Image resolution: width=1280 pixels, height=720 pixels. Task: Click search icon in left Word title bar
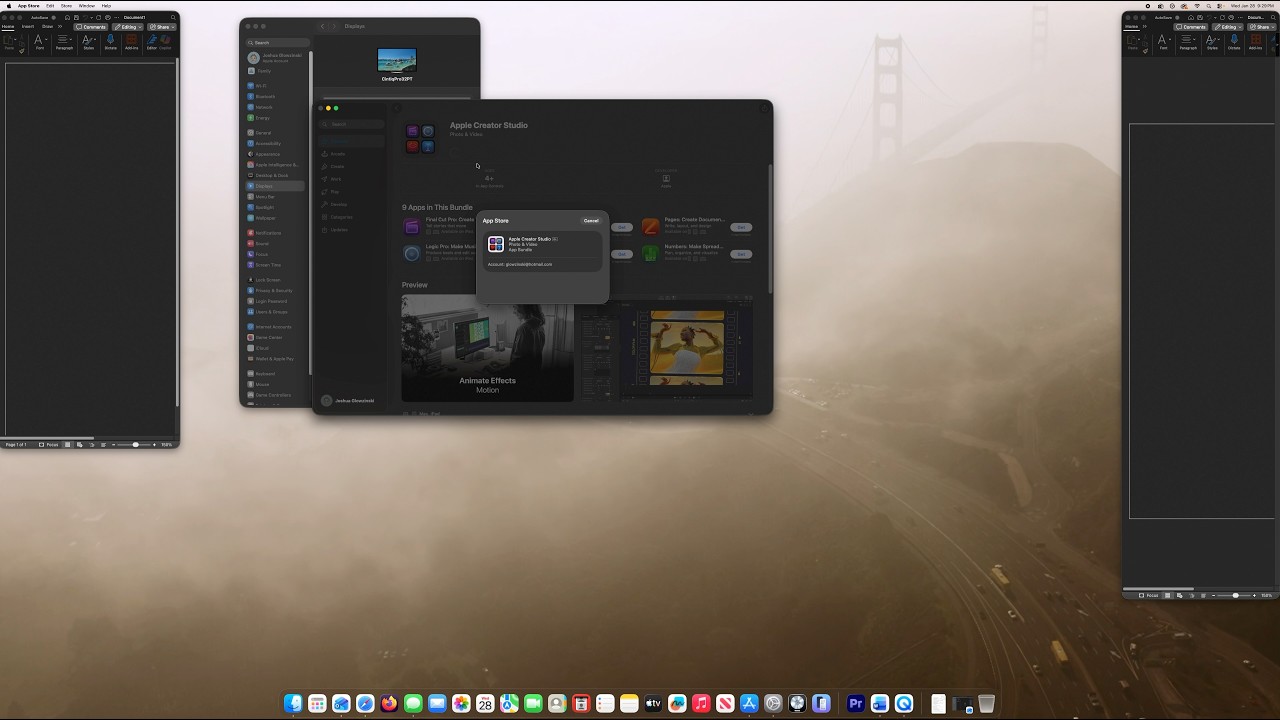(173, 18)
